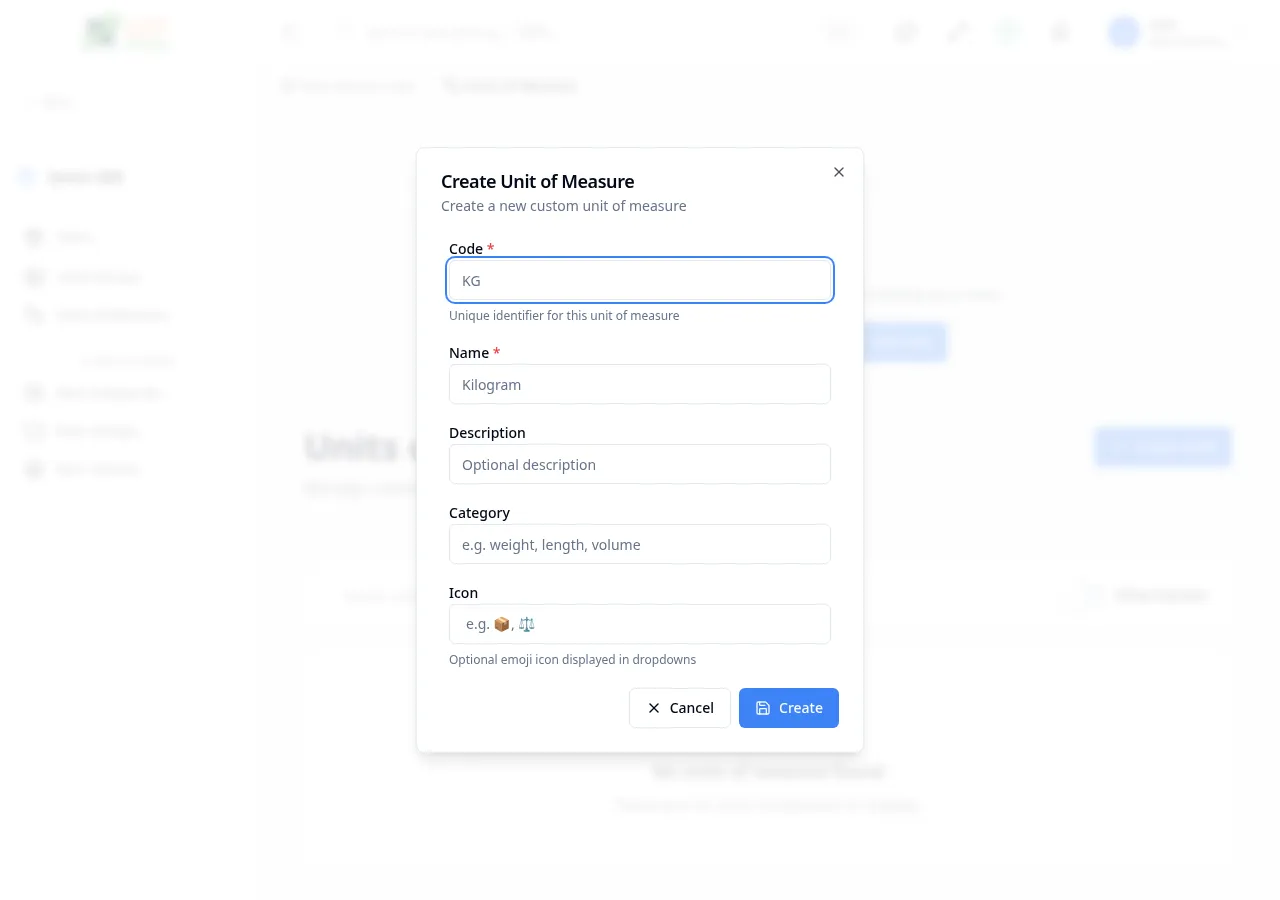The width and height of the screenshot is (1280, 900).
Task: Click the first breadcrumb item in the page header
Action: [x=348, y=86]
